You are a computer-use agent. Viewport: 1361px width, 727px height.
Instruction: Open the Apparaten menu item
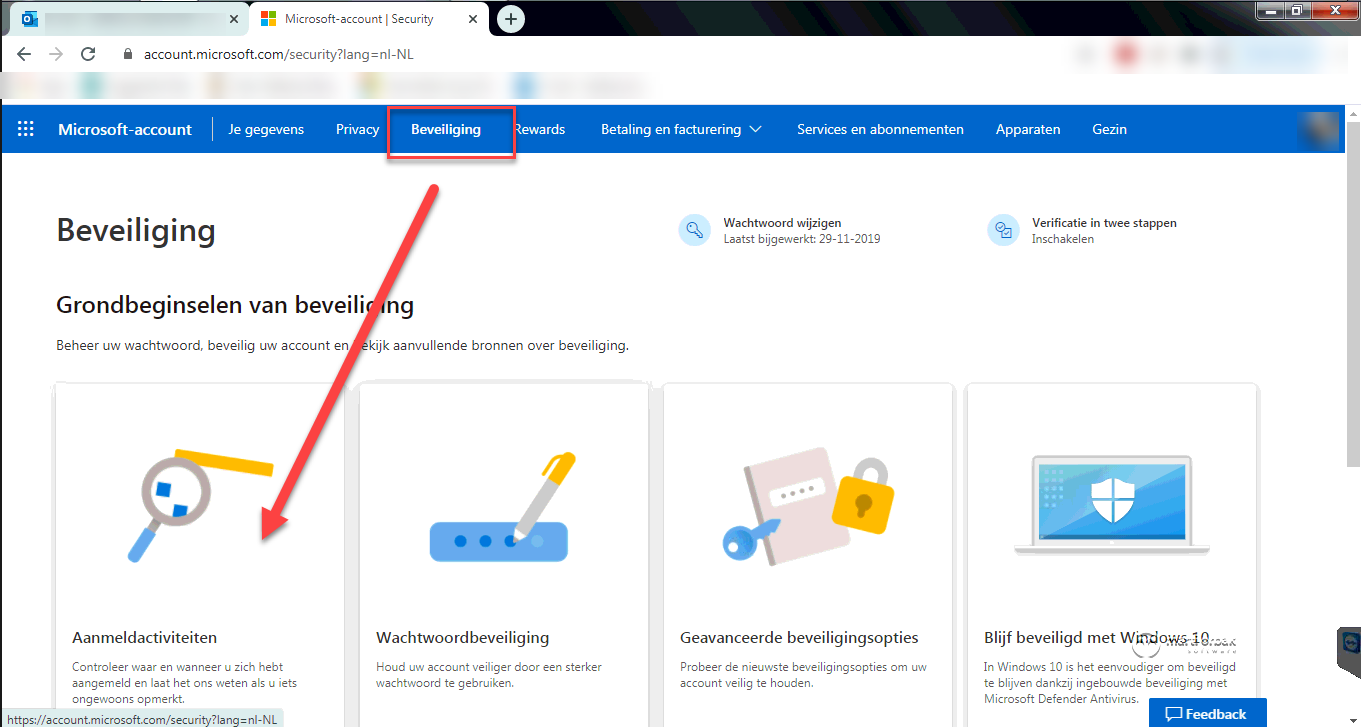coord(1028,129)
